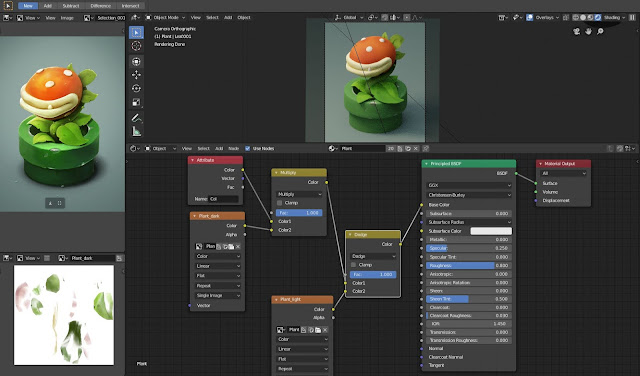This screenshot has width=640, height=376.
Task: Click the zoom magnifier icon in viewport
Action: point(600,31)
